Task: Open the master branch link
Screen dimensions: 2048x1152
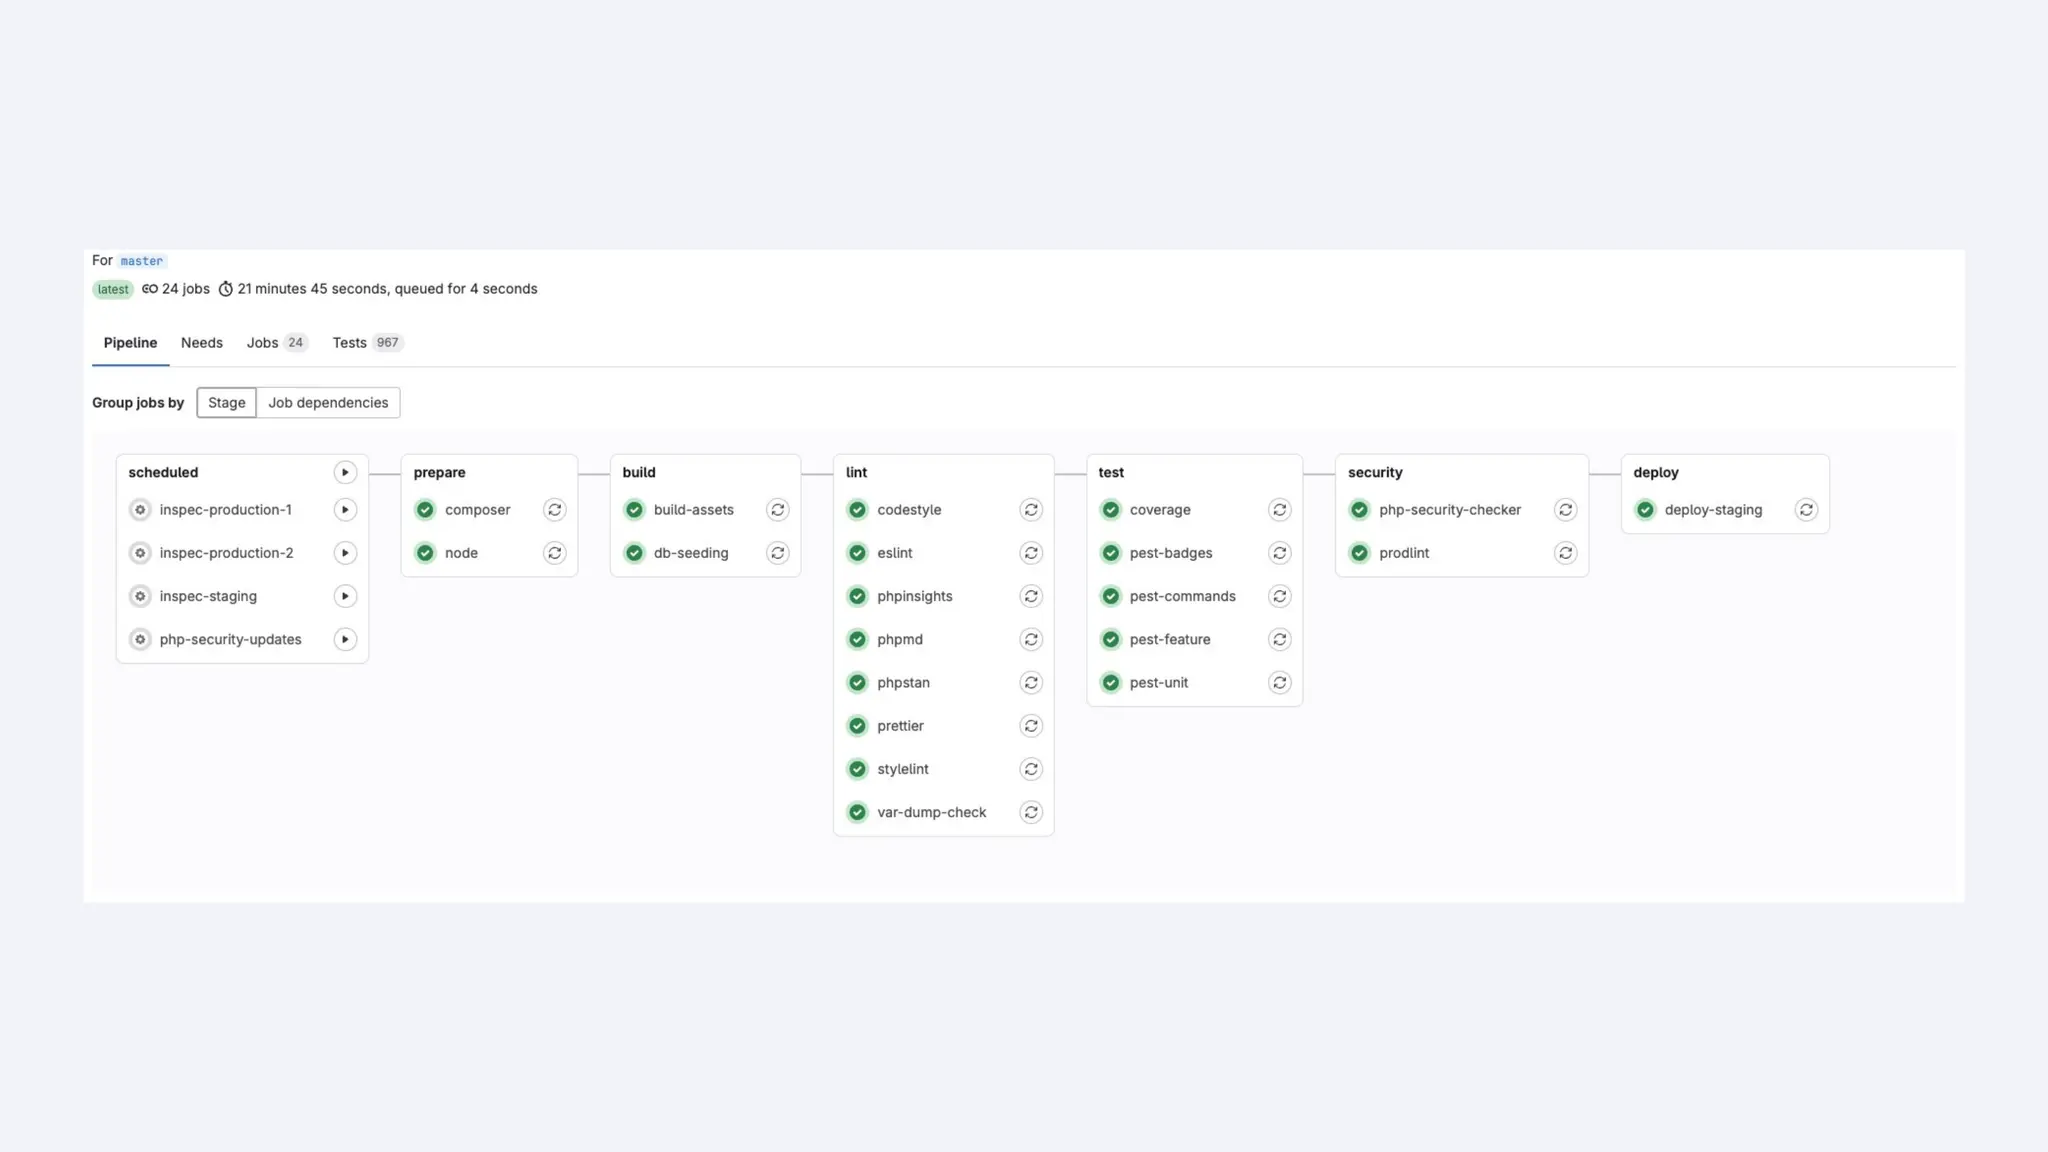Action: [x=141, y=261]
